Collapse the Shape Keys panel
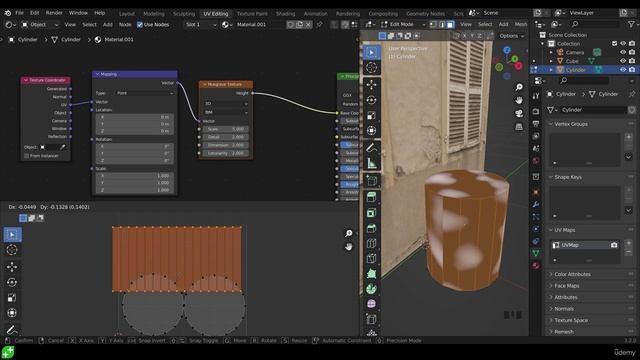The height and width of the screenshot is (360, 640). pyautogui.click(x=568, y=177)
